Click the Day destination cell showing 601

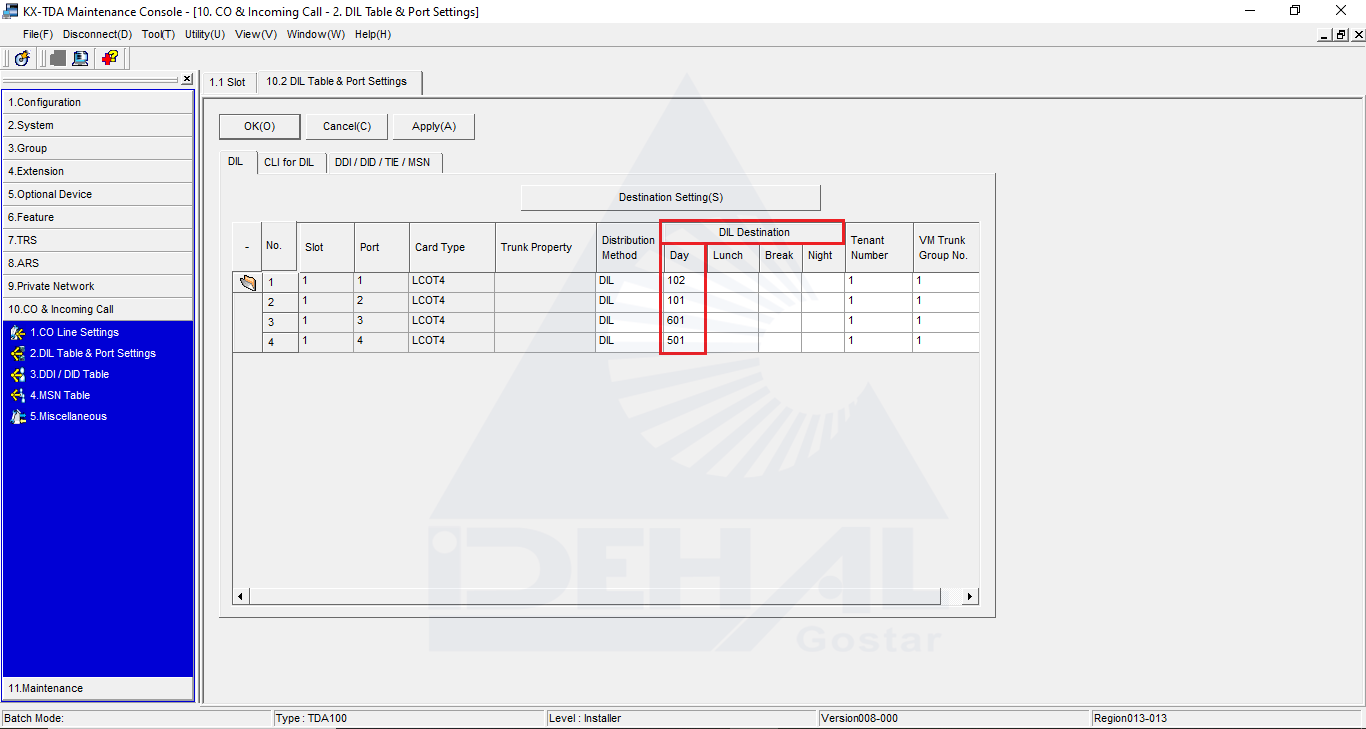[683, 321]
